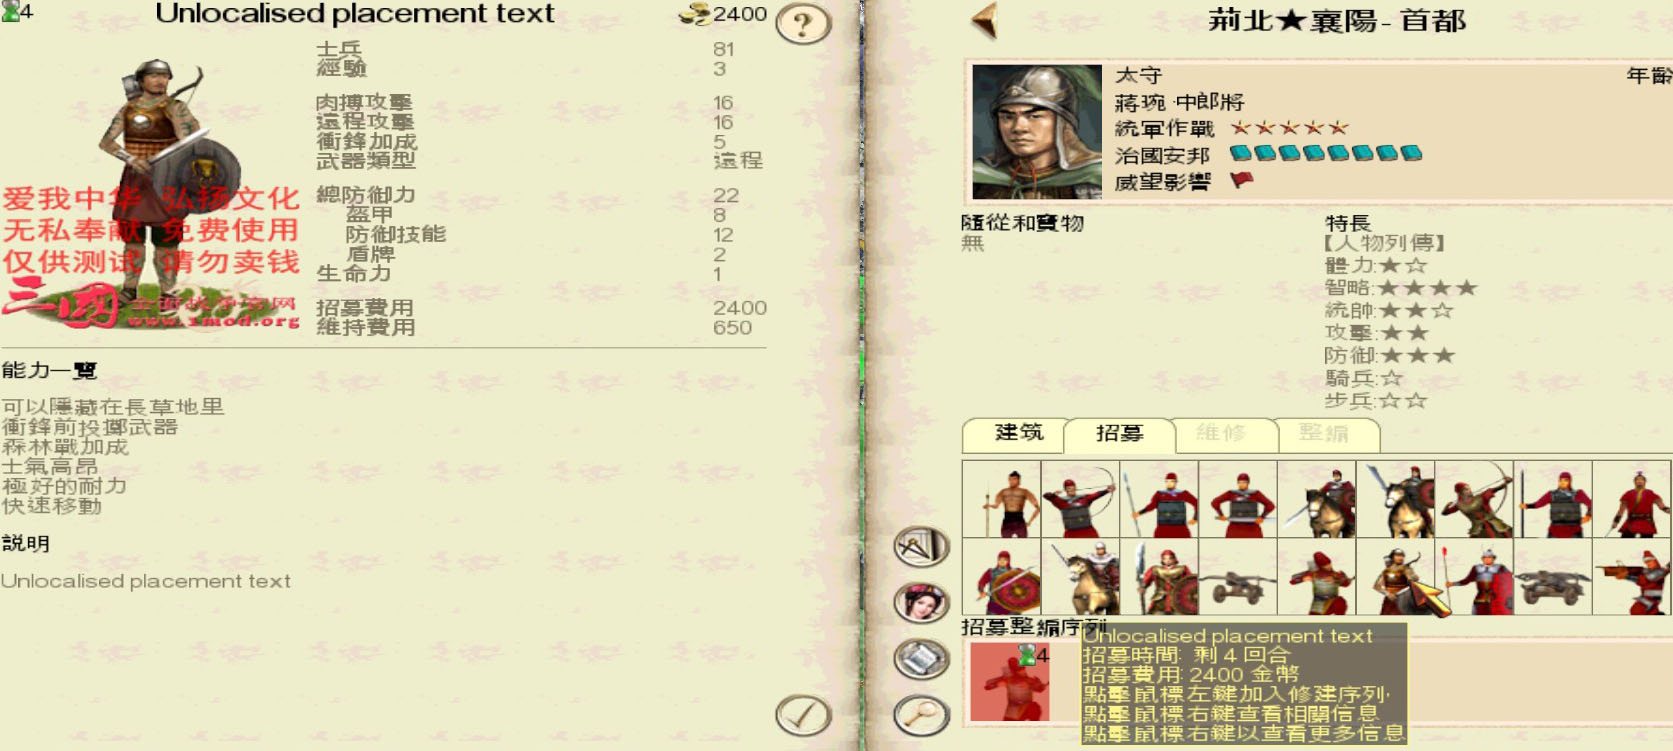Select the bare-chested spearman unit card
Viewport: 1673px width, 751px height.
[1001, 499]
